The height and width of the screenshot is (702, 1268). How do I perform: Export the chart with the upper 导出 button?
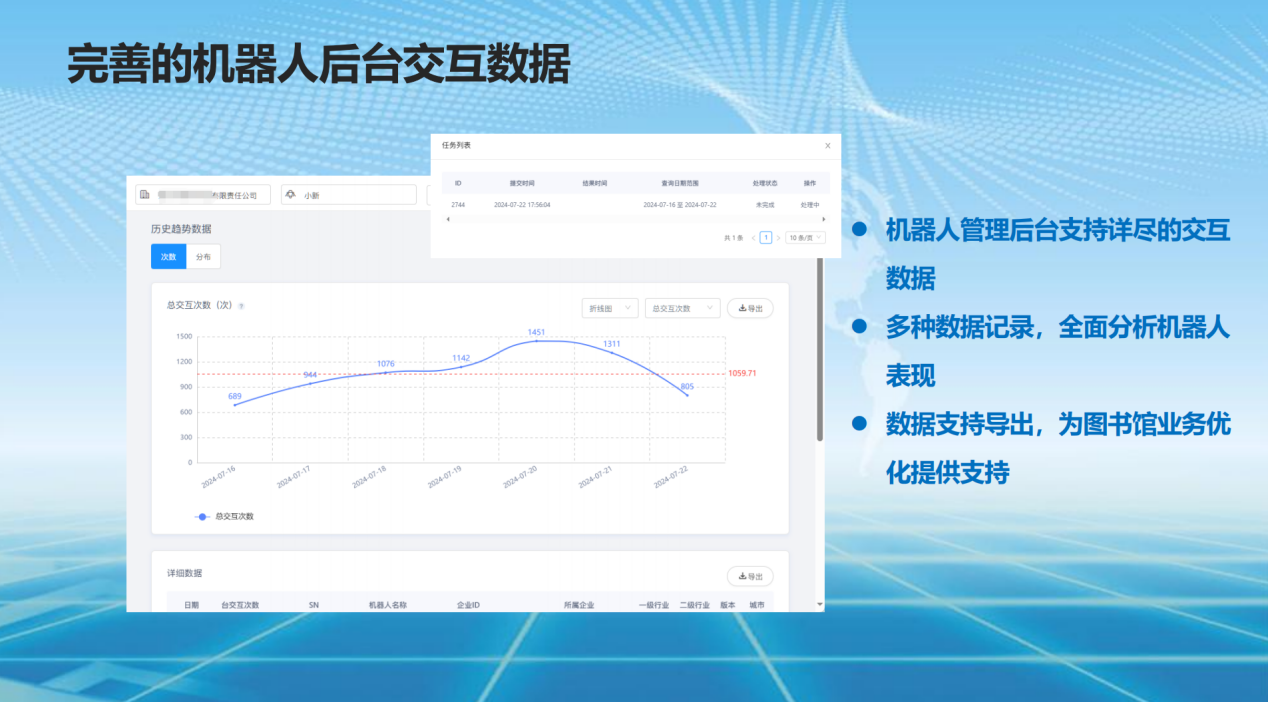750,309
